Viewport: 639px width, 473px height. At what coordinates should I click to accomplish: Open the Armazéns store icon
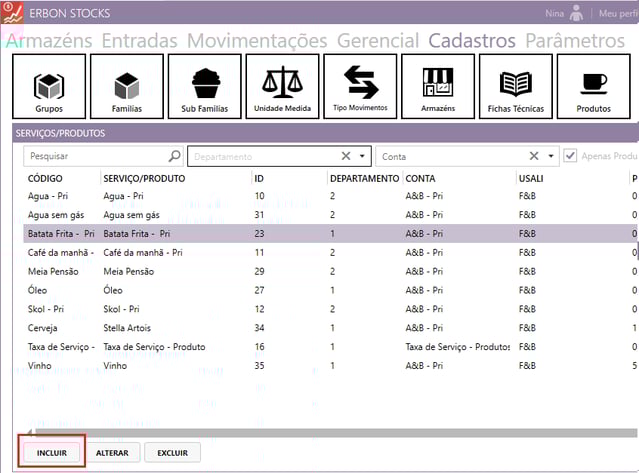[x=437, y=86]
